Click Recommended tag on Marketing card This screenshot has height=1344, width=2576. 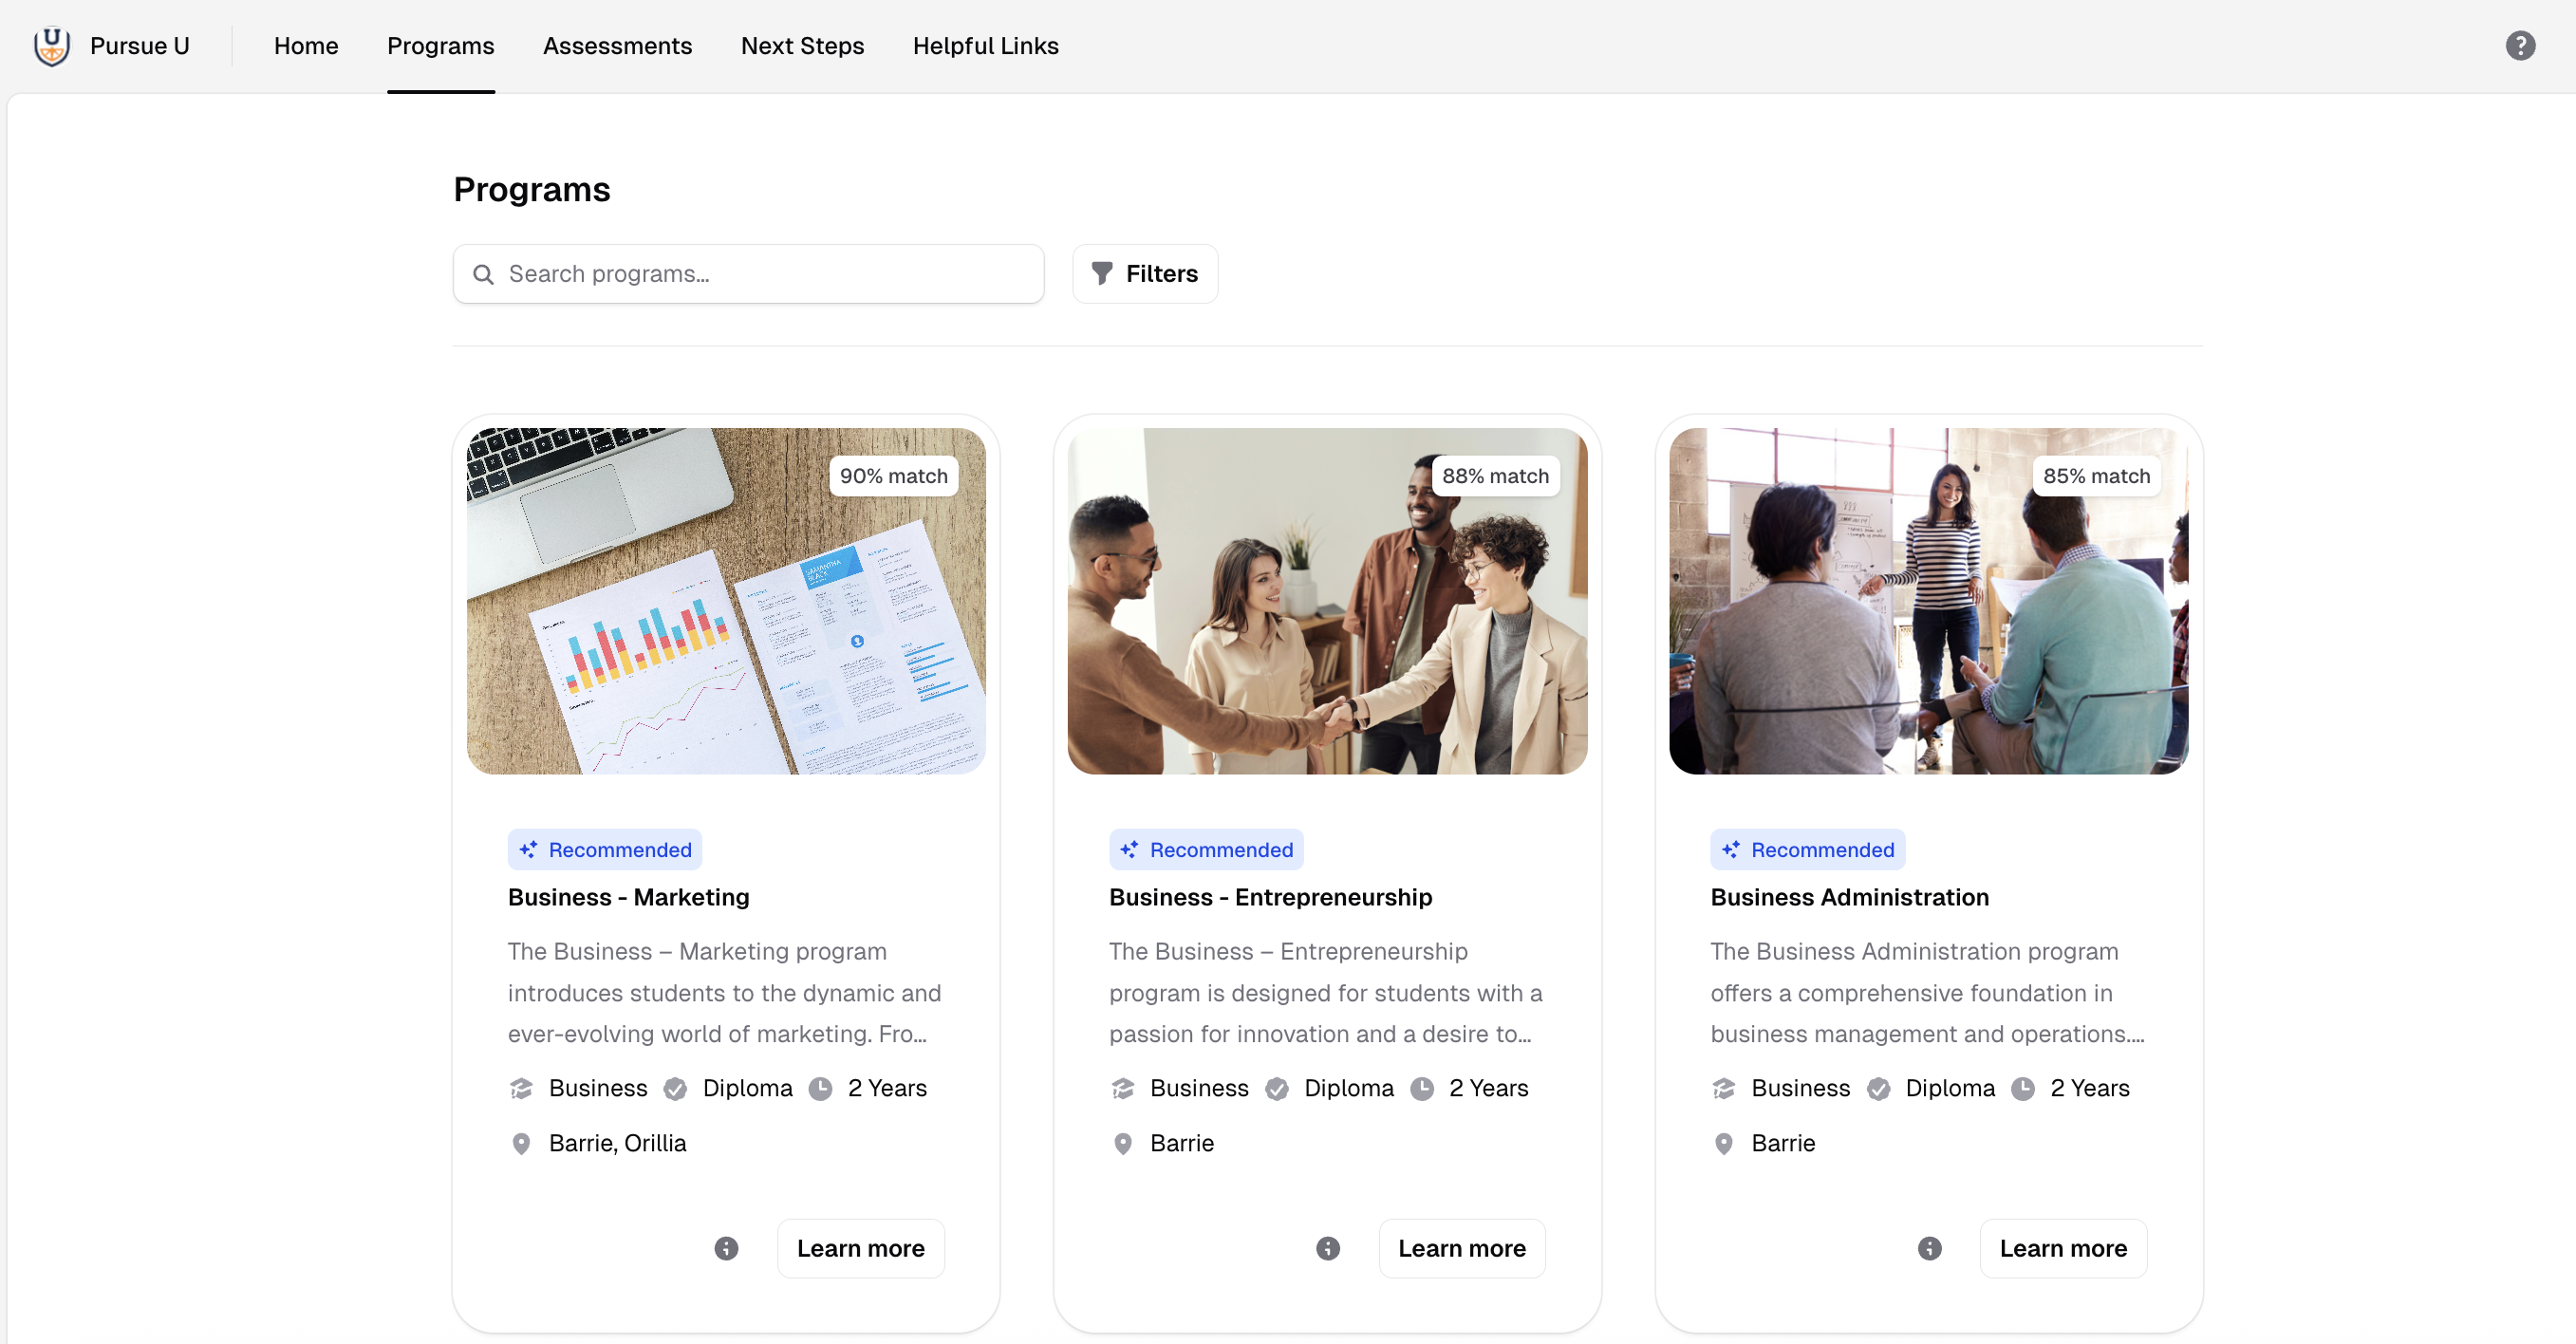click(605, 850)
